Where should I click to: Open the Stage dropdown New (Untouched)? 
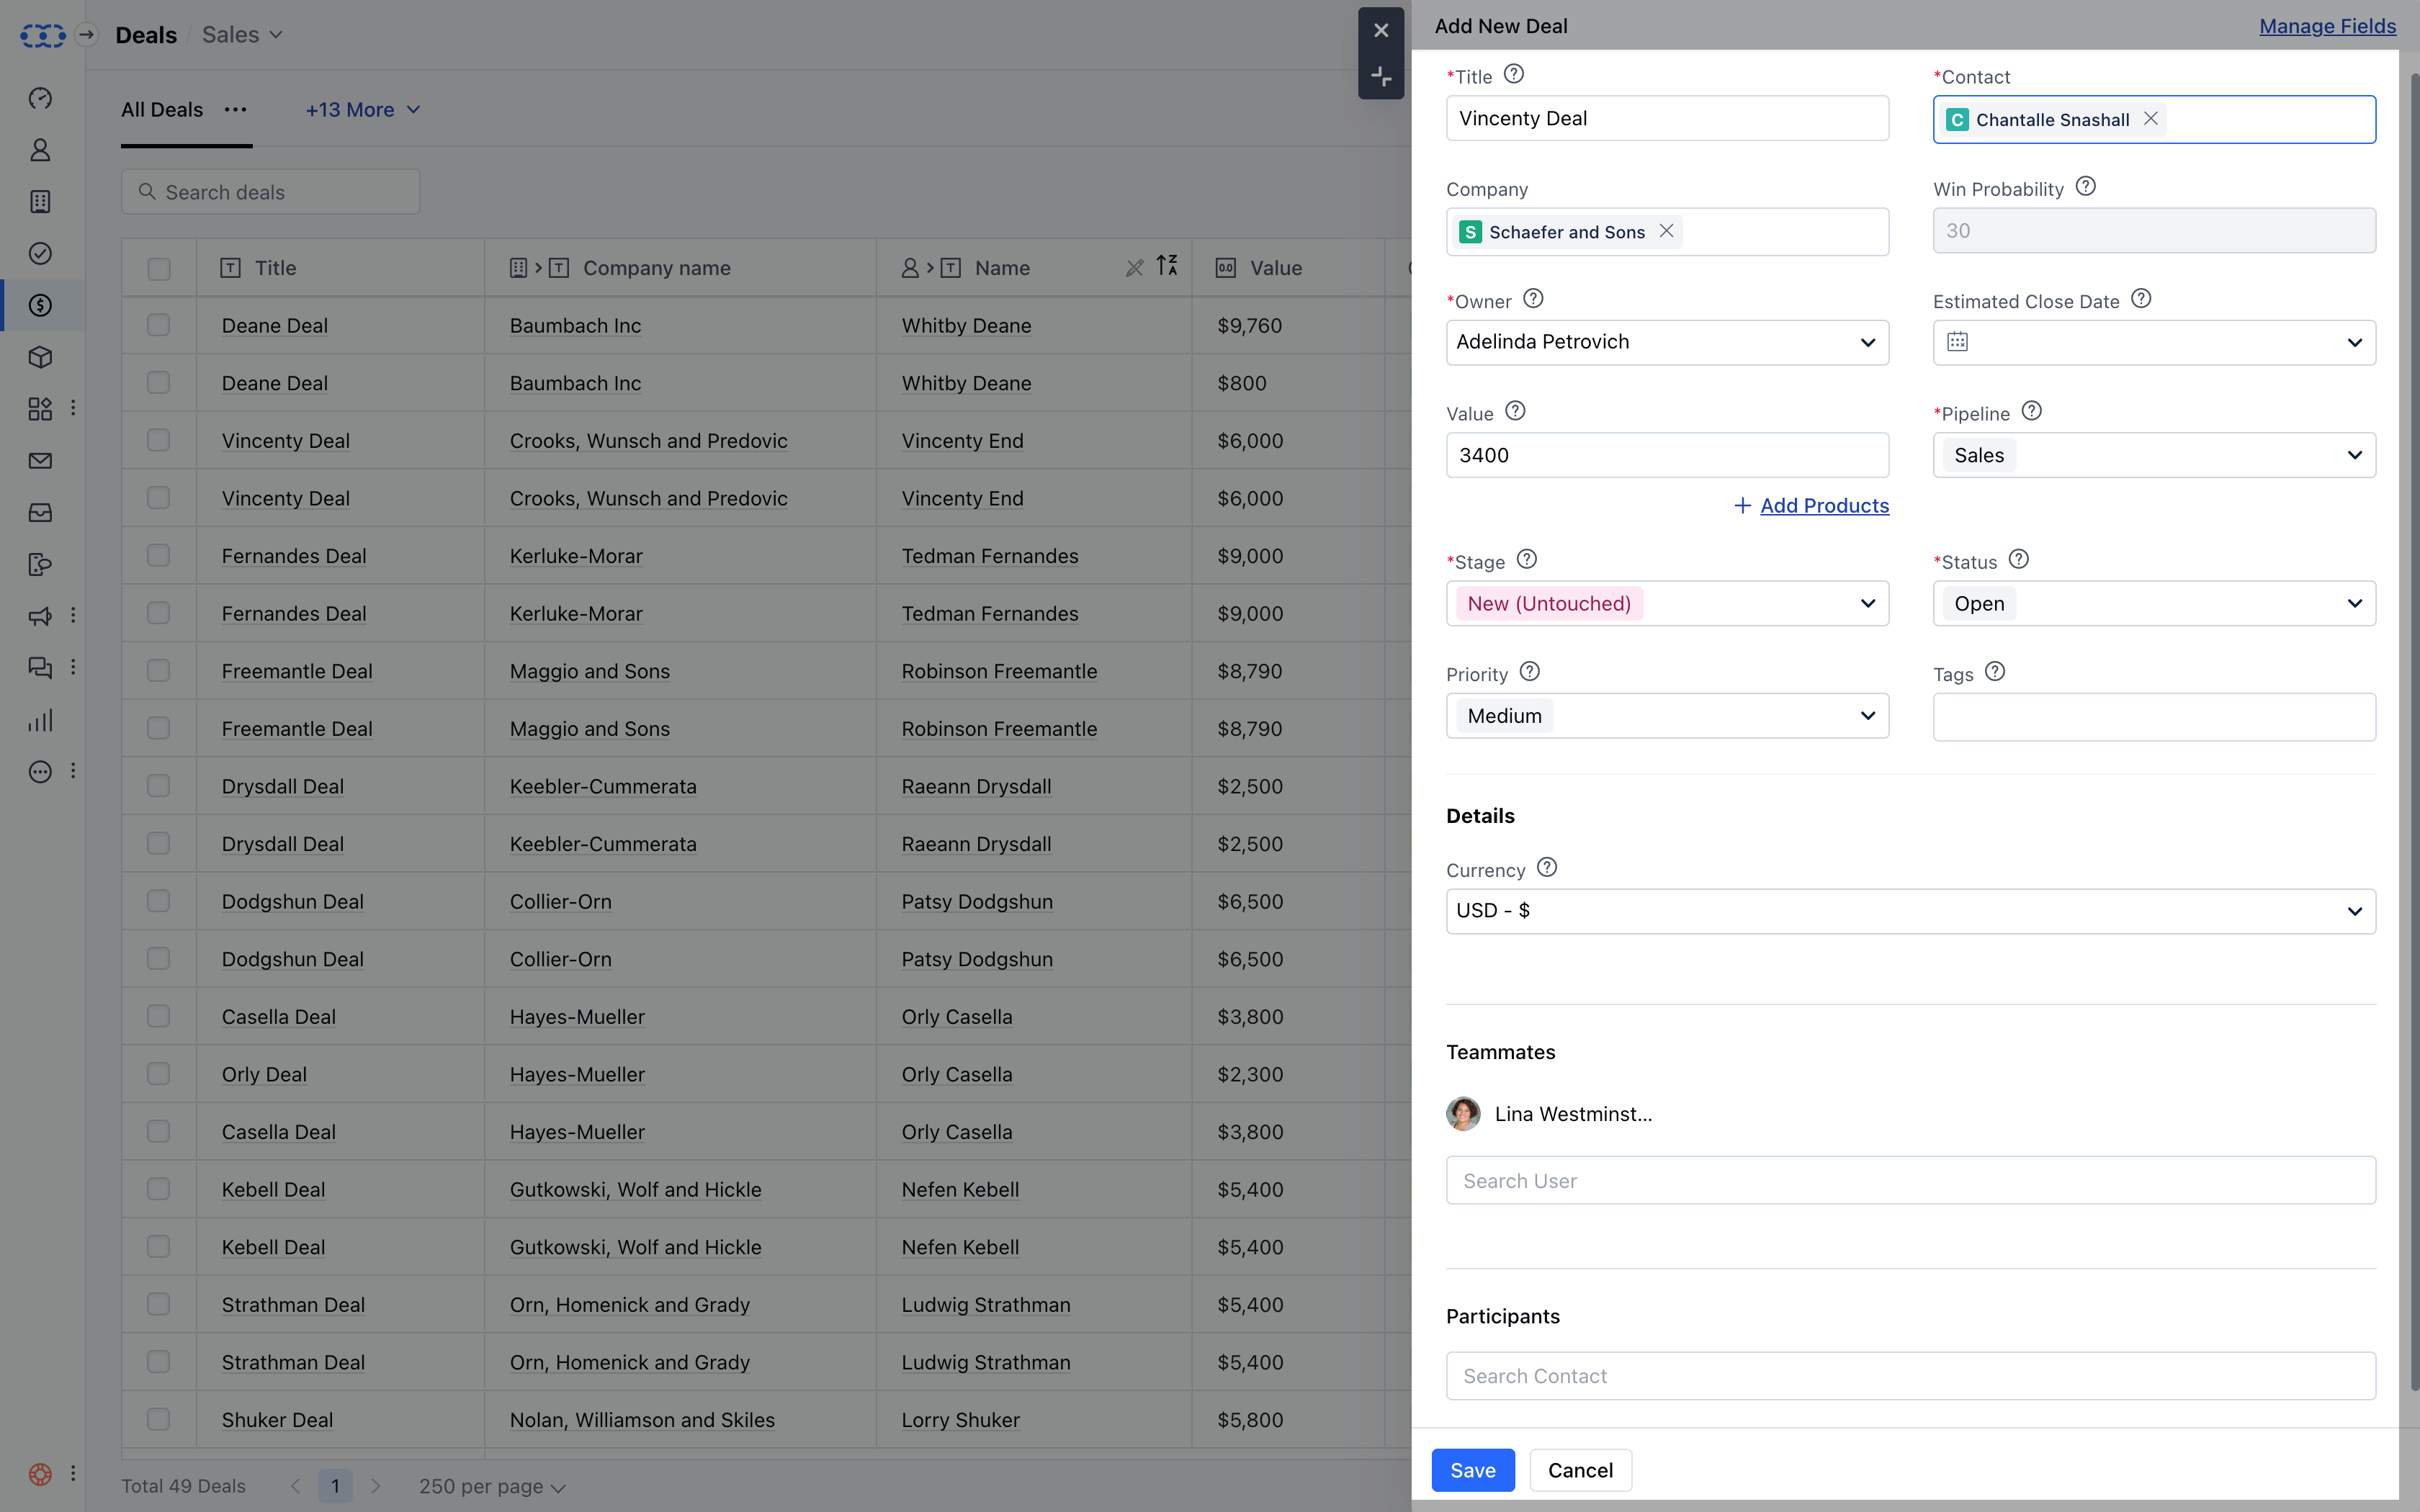[1667, 603]
